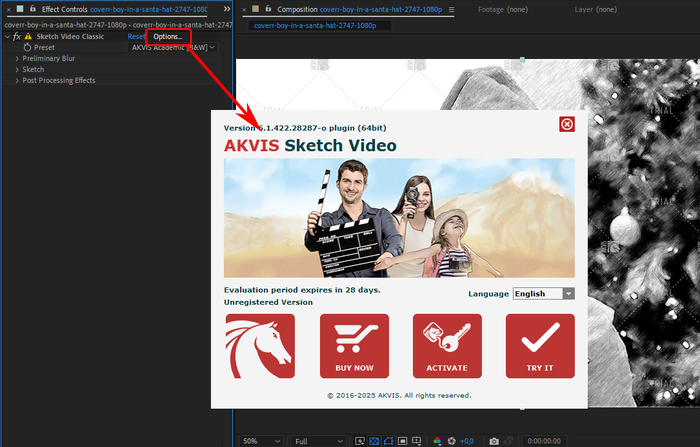Viewport: 700px width, 447px height.
Task: Close the Effect Controls panel tab
Action: (8, 9)
